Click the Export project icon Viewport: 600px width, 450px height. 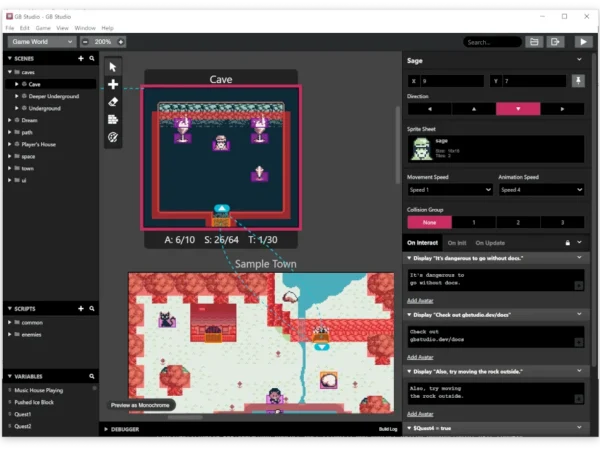tap(555, 42)
